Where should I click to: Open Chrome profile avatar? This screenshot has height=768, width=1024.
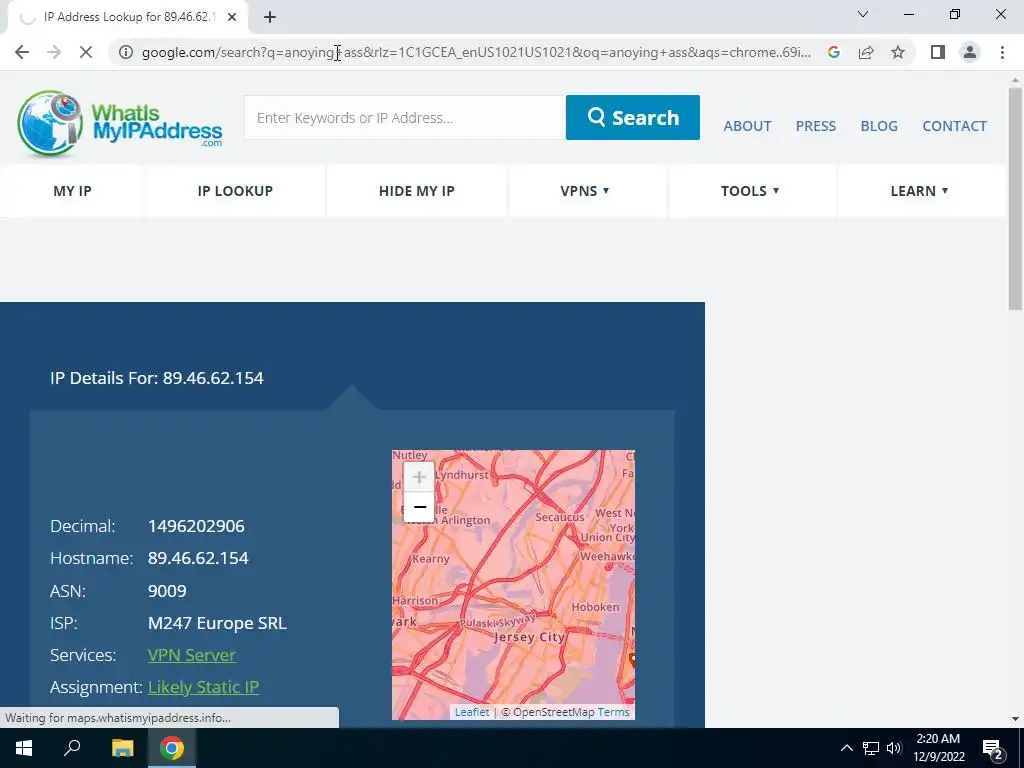click(970, 52)
